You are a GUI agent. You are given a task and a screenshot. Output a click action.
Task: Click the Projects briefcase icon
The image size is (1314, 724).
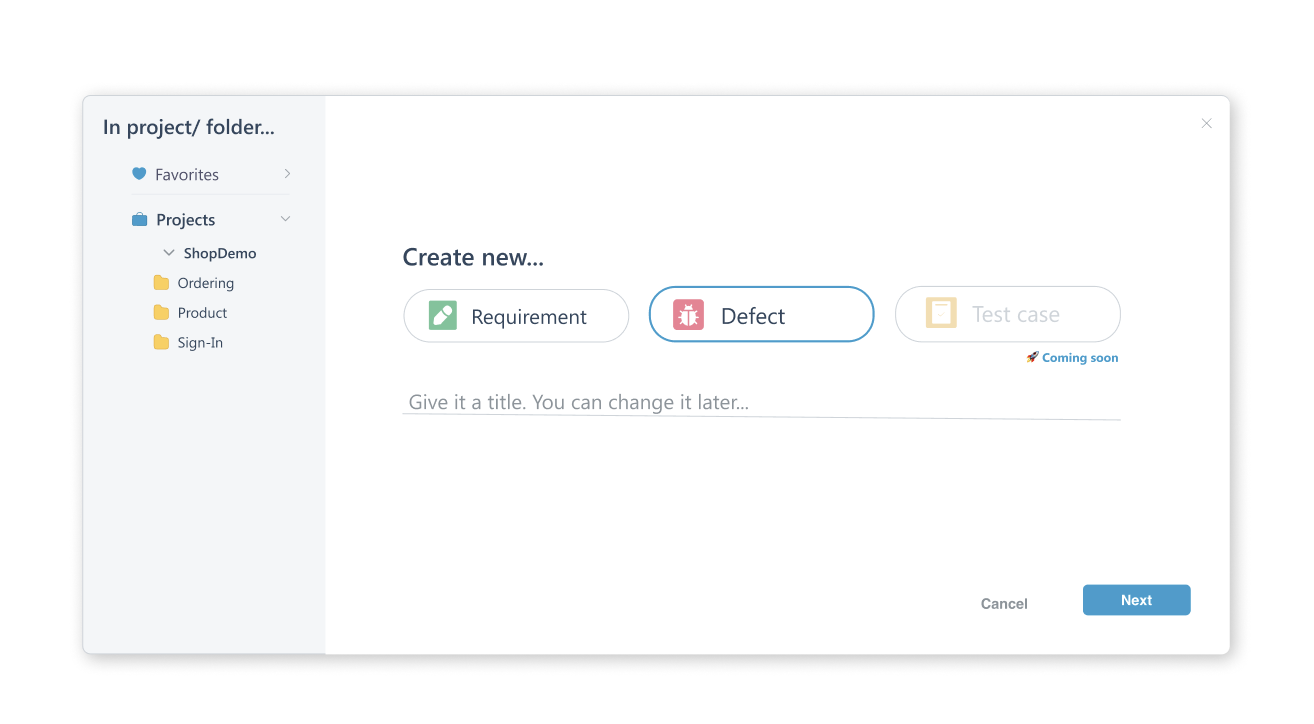[x=140, y=220]
